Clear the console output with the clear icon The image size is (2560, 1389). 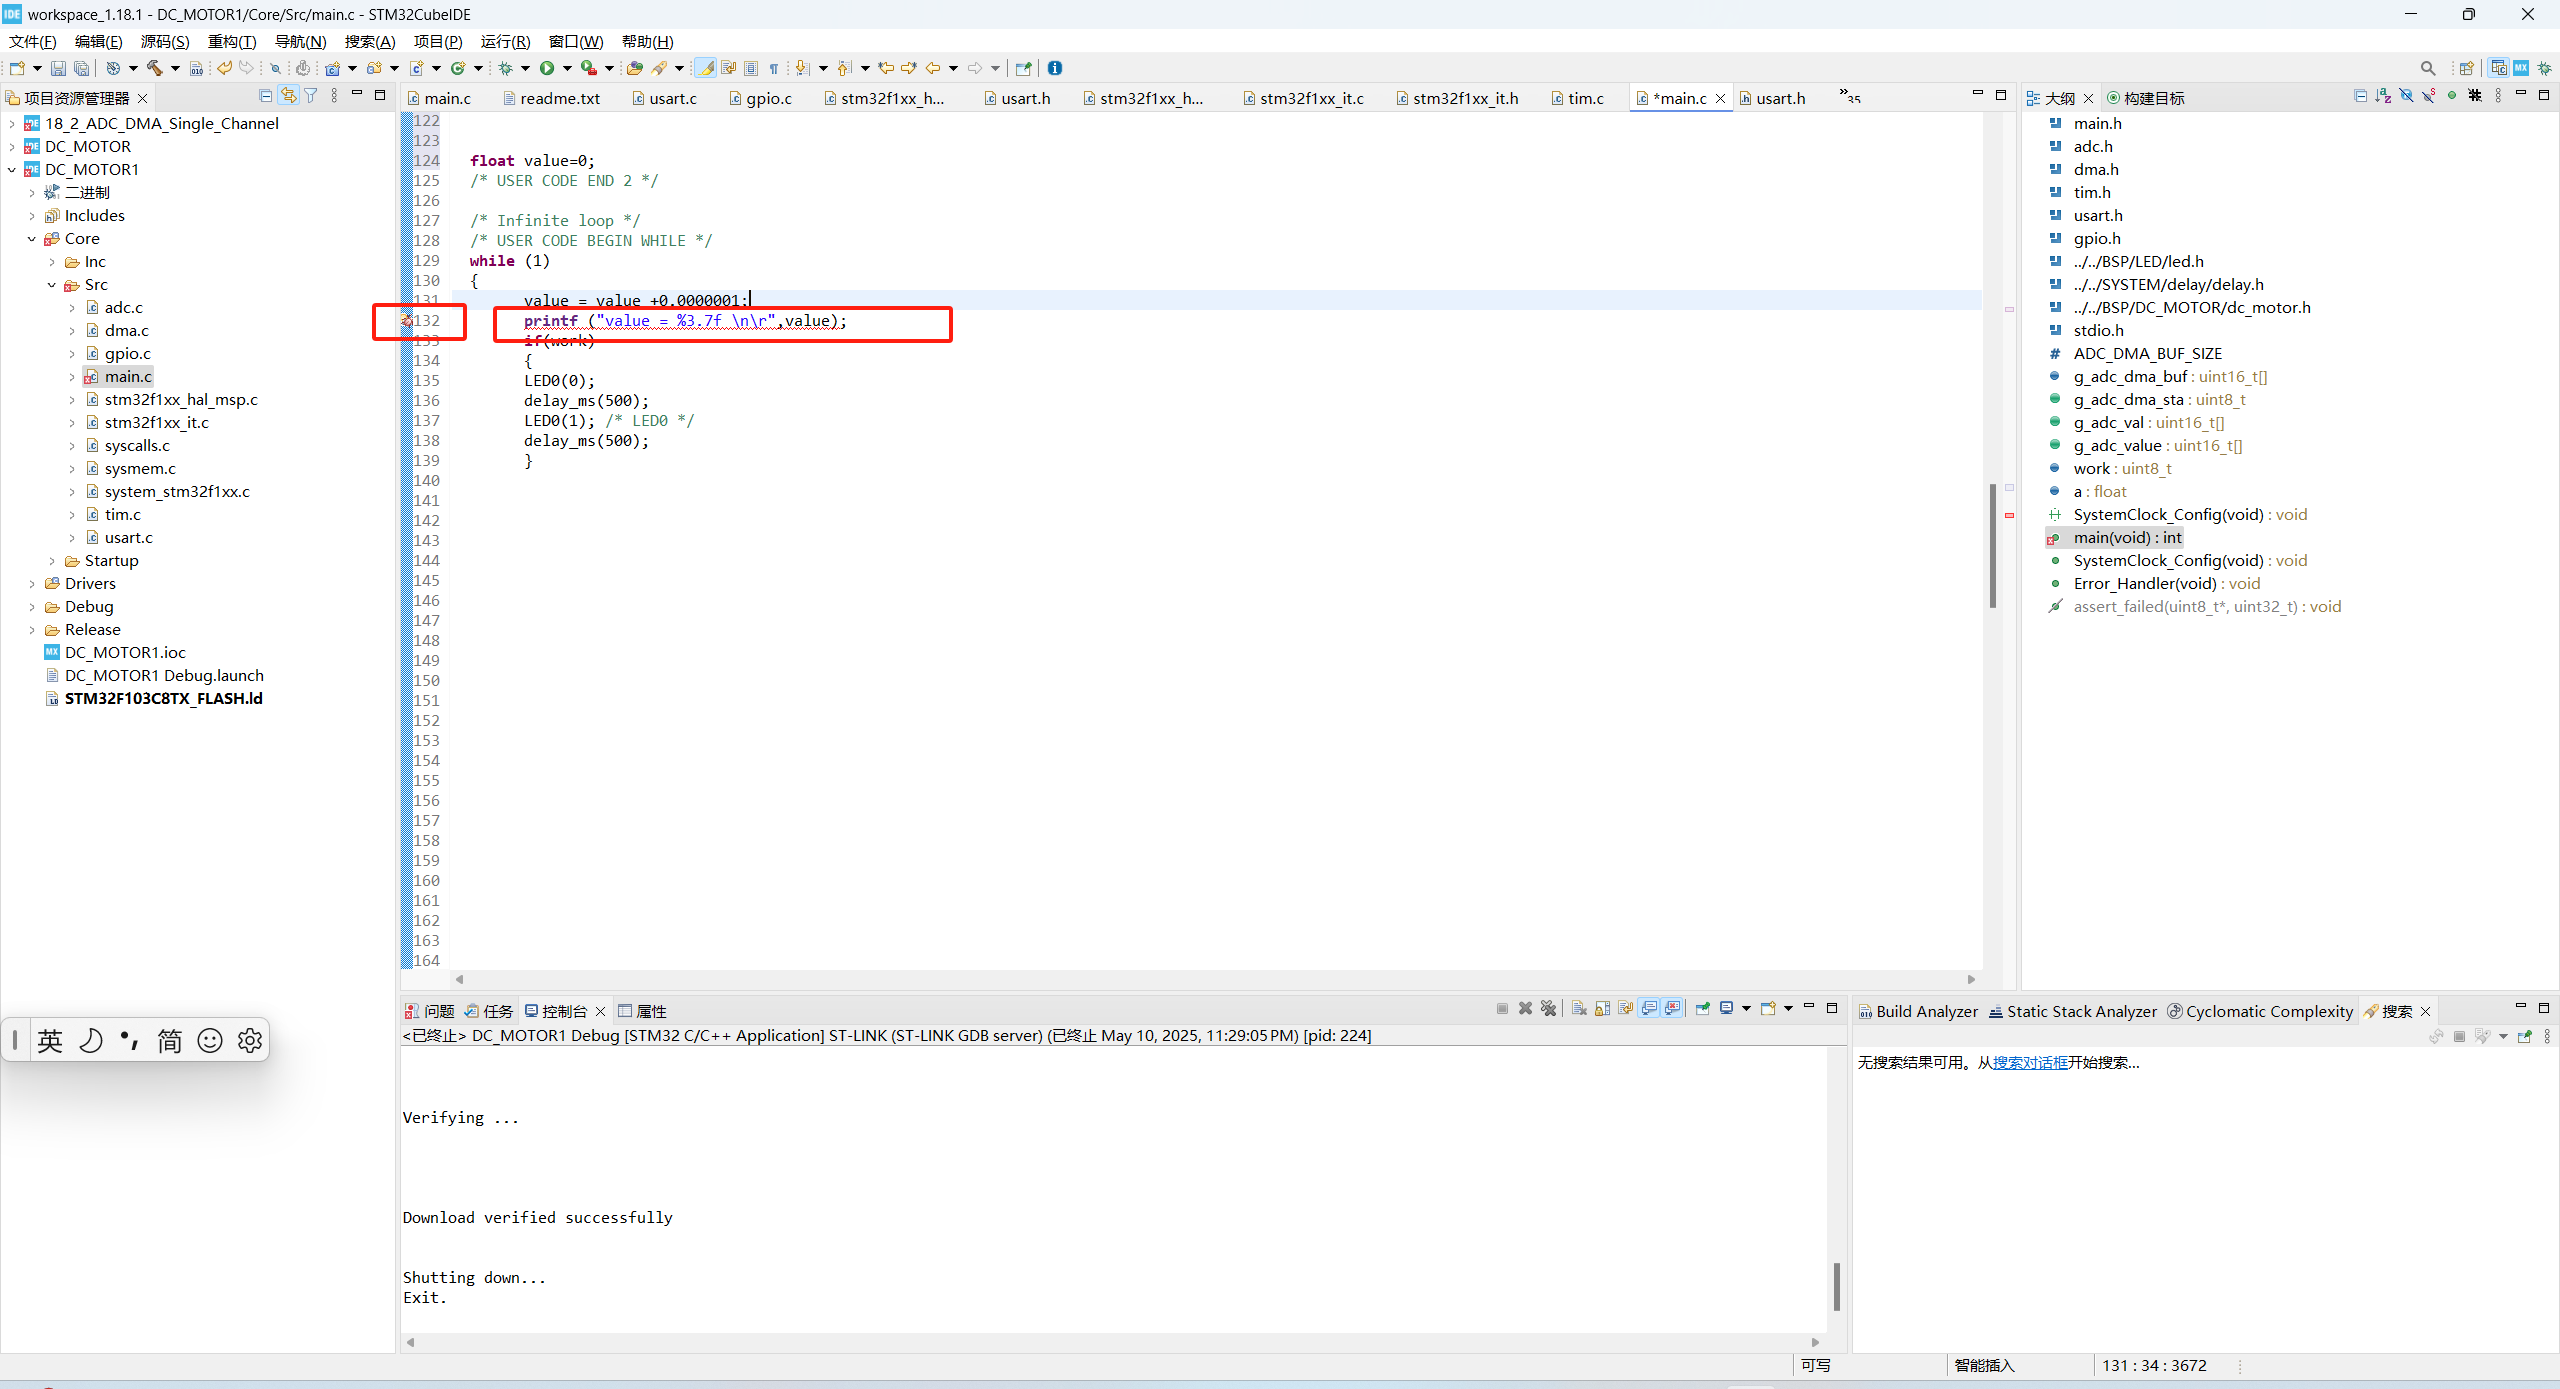click(1578, 1009)
